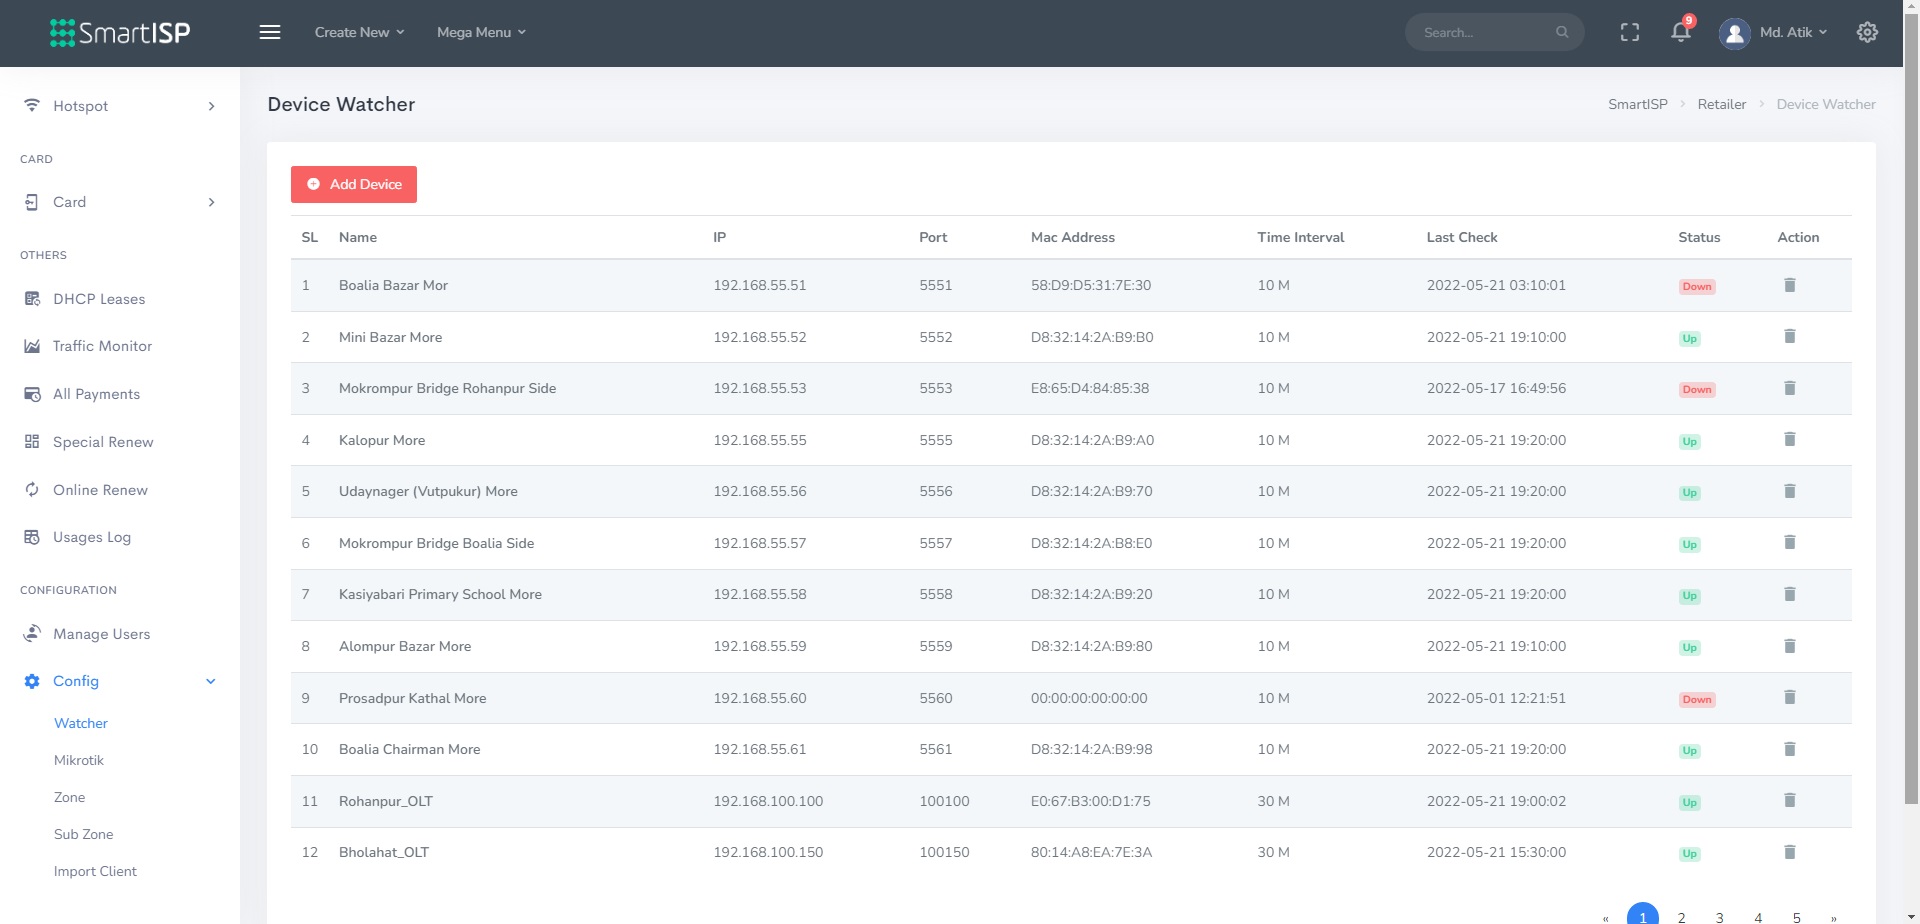Screen dimensions: 1920x924
Task: Enter fullscreen mode via the top bar icon
Action: [1629, 32]
